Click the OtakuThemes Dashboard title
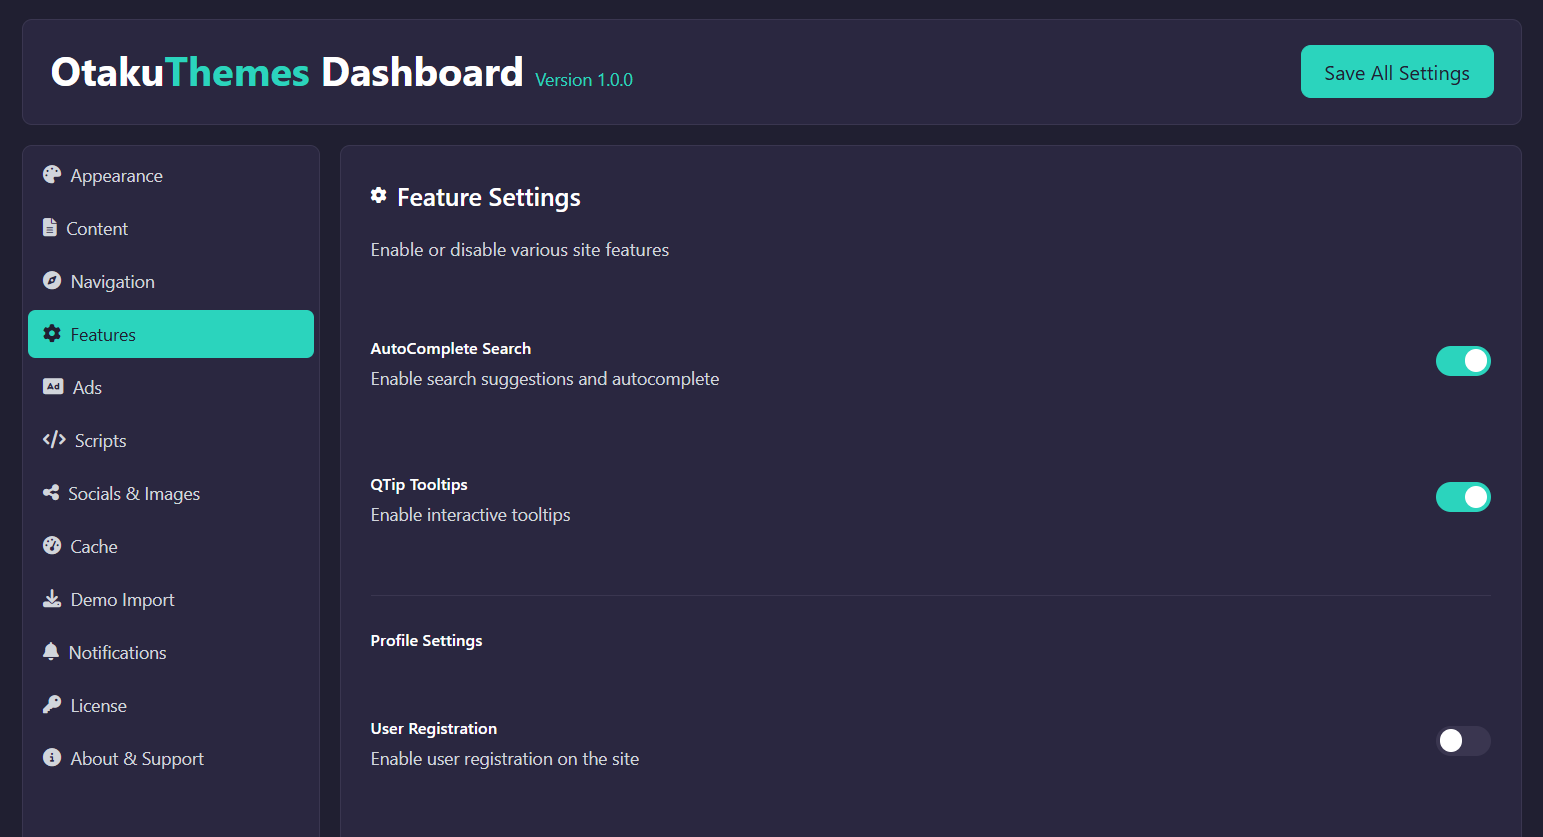This screenshot has height=837, width=1543. pyautogui.click(x=287, y=71)
